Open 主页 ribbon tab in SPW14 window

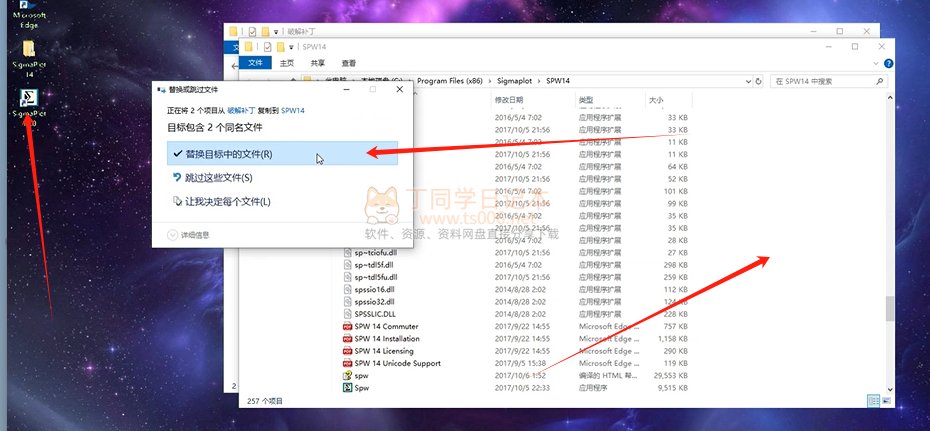287,63
